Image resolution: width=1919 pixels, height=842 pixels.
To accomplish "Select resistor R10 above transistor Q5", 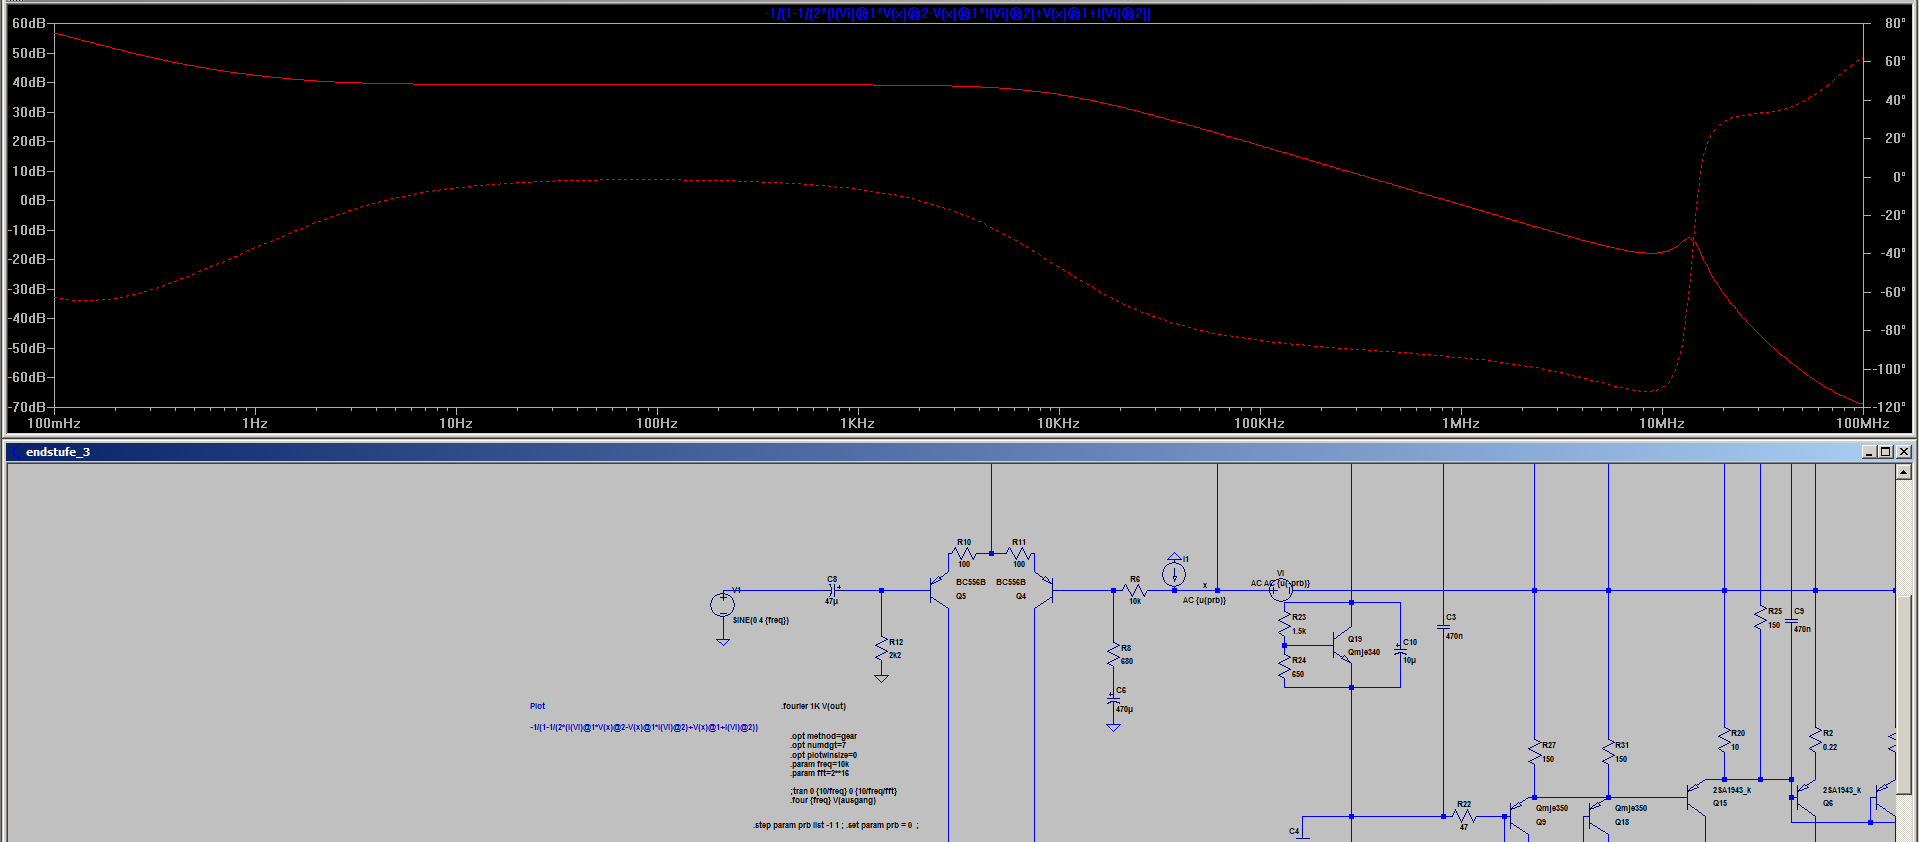I will [x=963, y=553].
